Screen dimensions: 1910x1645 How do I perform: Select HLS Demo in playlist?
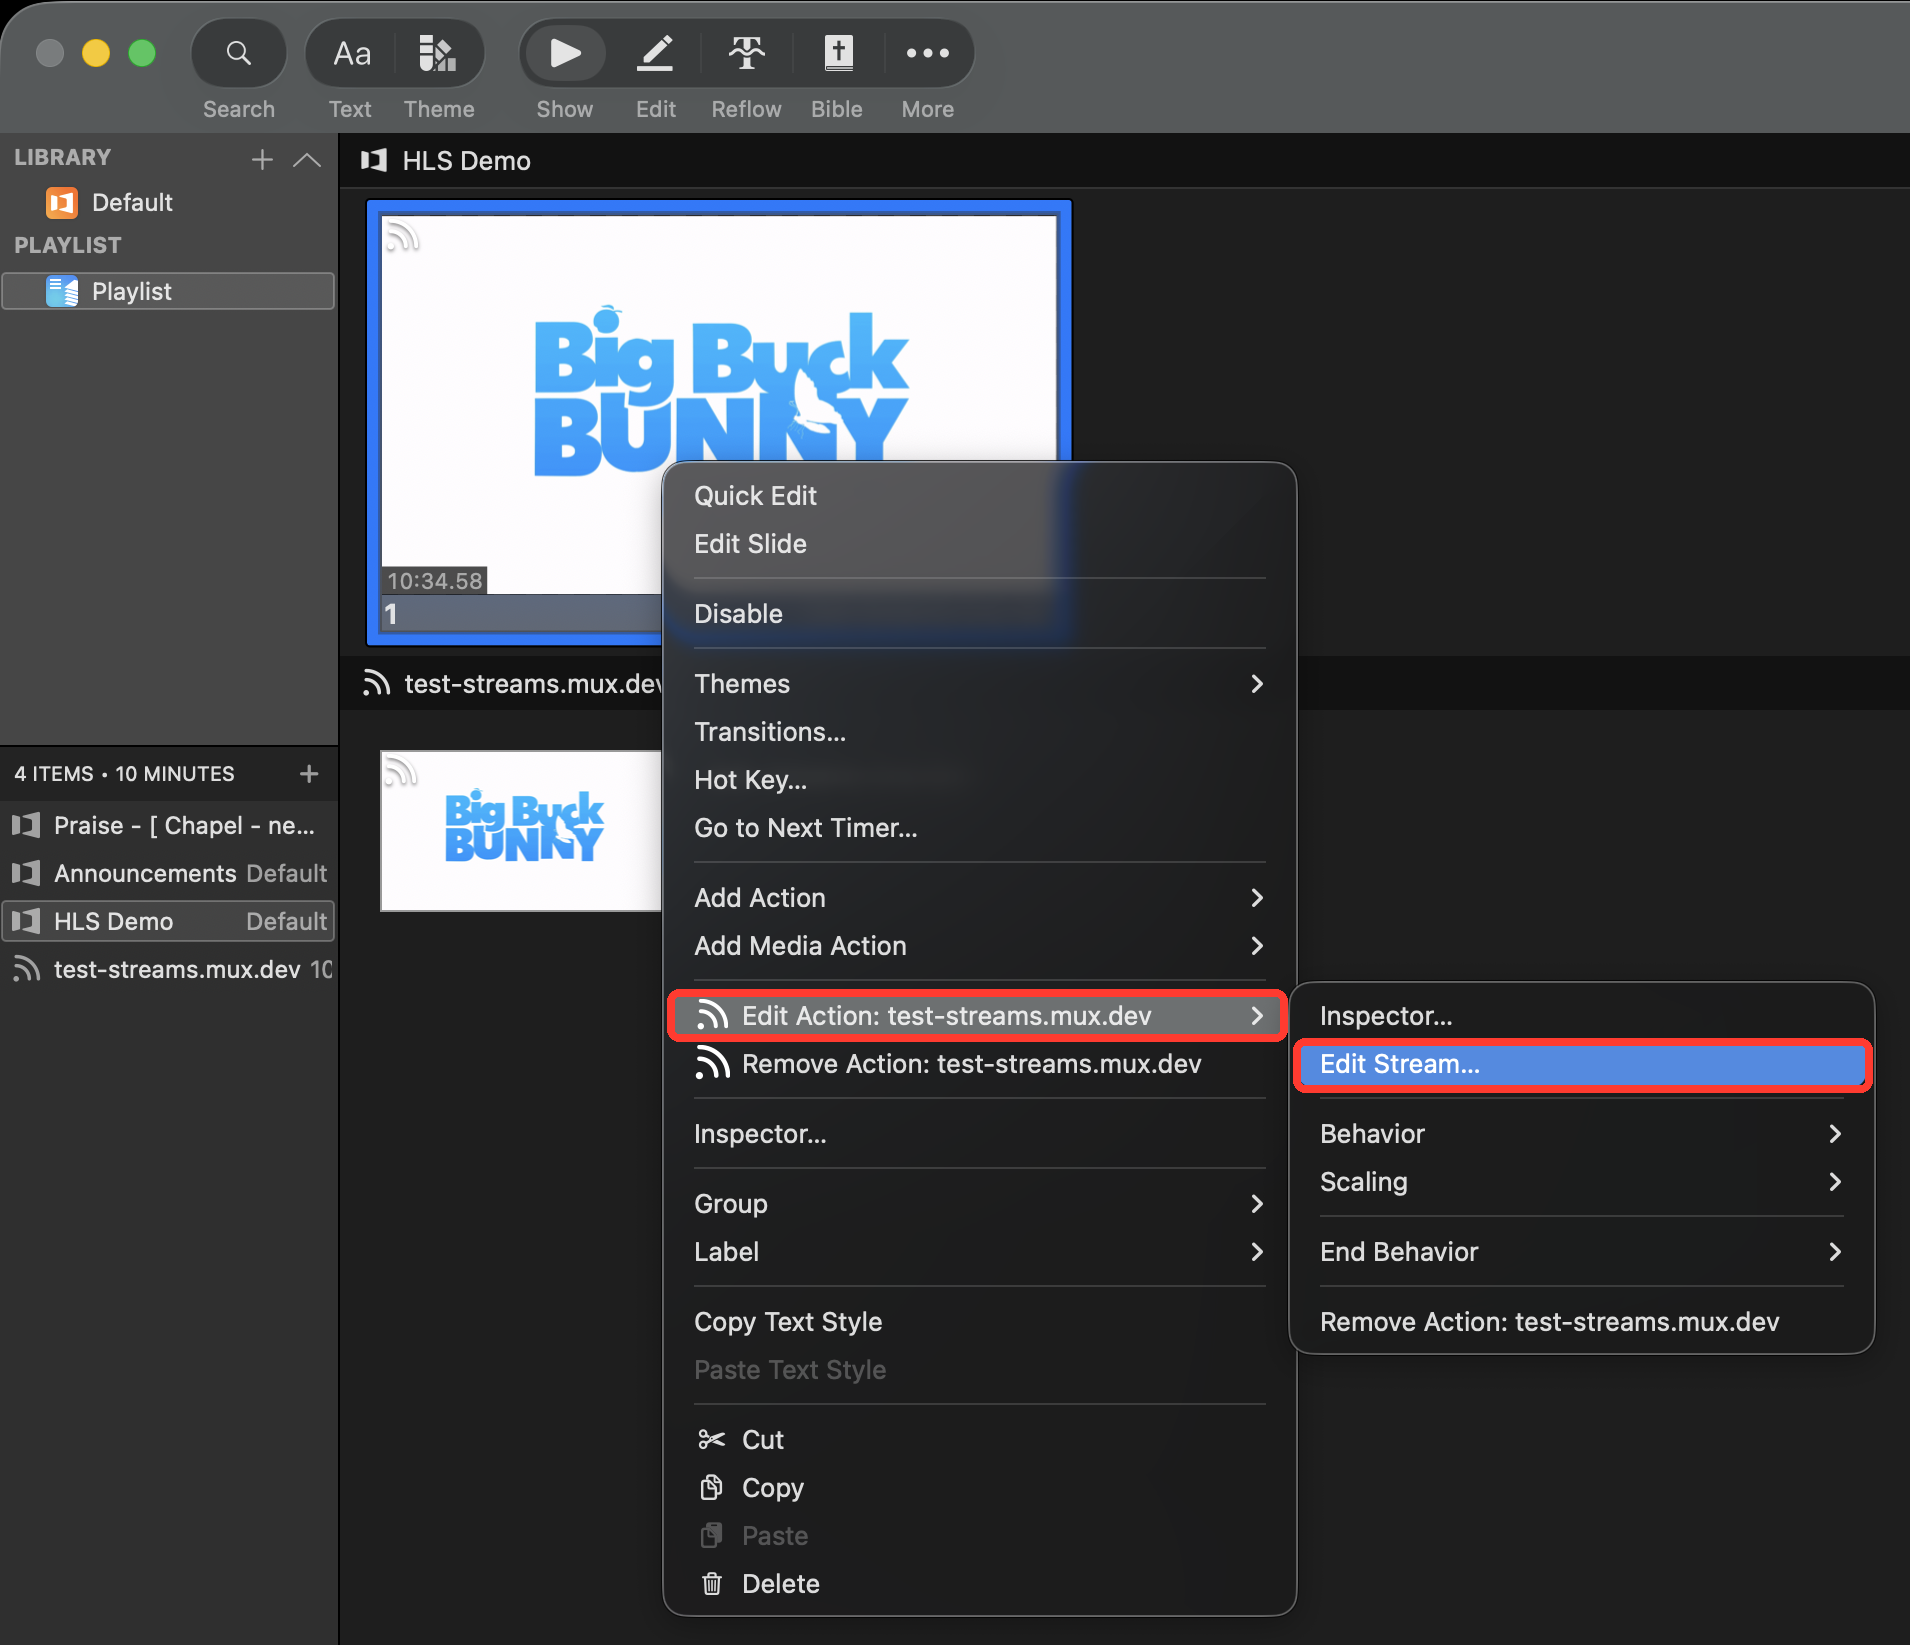tap(168, 921)
